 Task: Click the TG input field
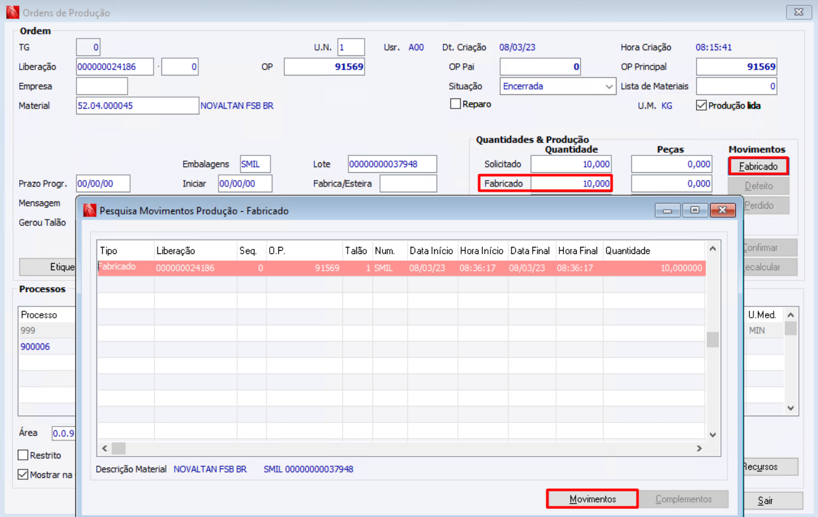click(88, 47)
